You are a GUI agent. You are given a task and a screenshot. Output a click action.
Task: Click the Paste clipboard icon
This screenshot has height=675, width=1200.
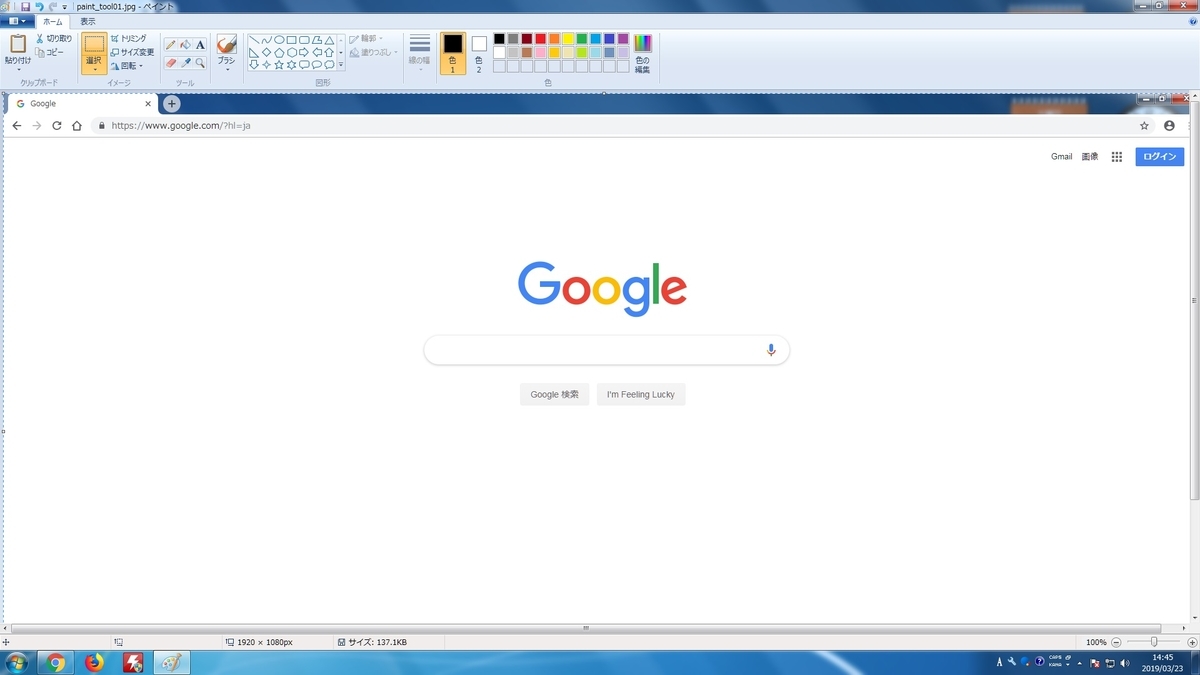[x=18, y=43]
